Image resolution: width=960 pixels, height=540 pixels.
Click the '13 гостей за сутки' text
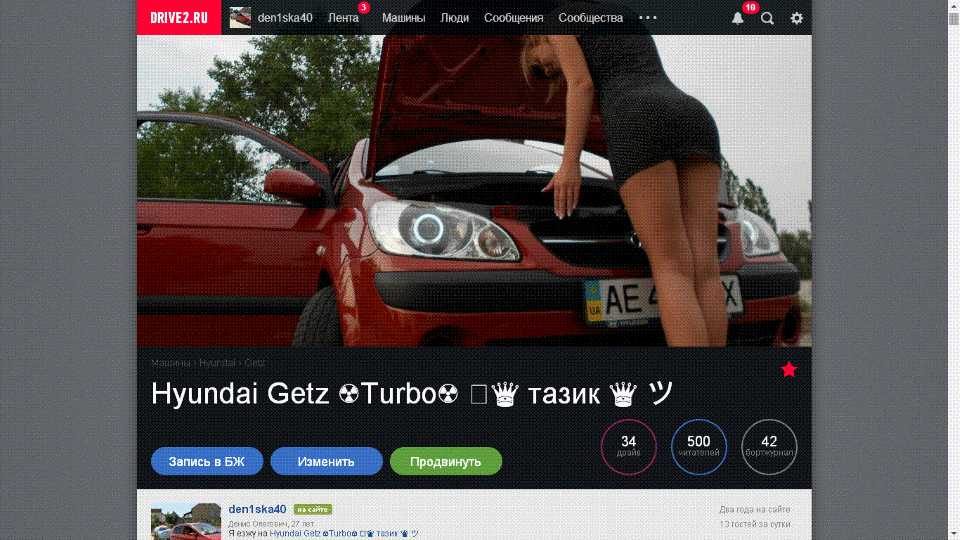pyautogui.click(x=754, y=524)
